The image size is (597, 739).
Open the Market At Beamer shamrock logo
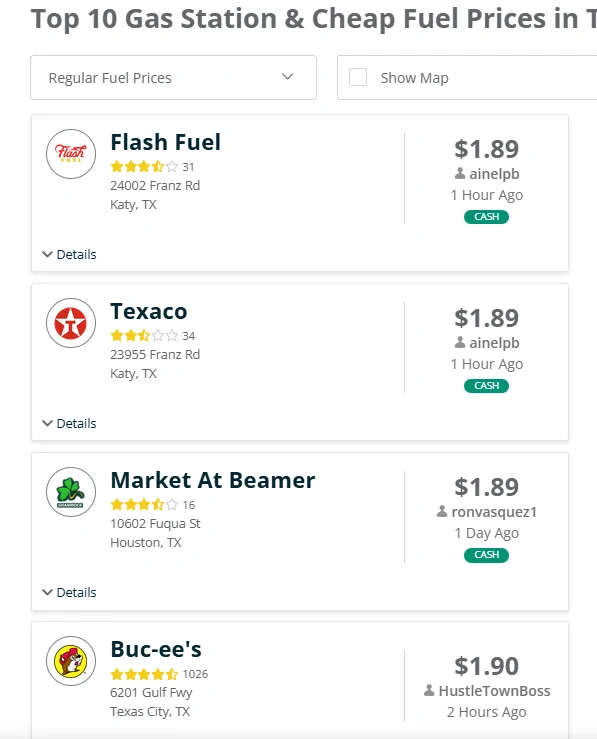71,492
